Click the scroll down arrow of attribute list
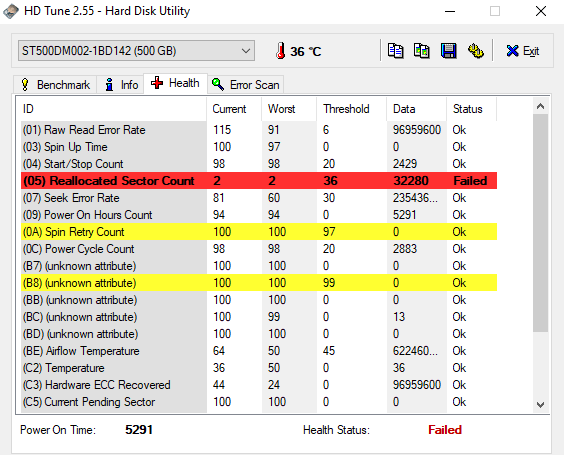Image resolution: width=564 pixels, height=455 pixels. click(x=540, y=405)
